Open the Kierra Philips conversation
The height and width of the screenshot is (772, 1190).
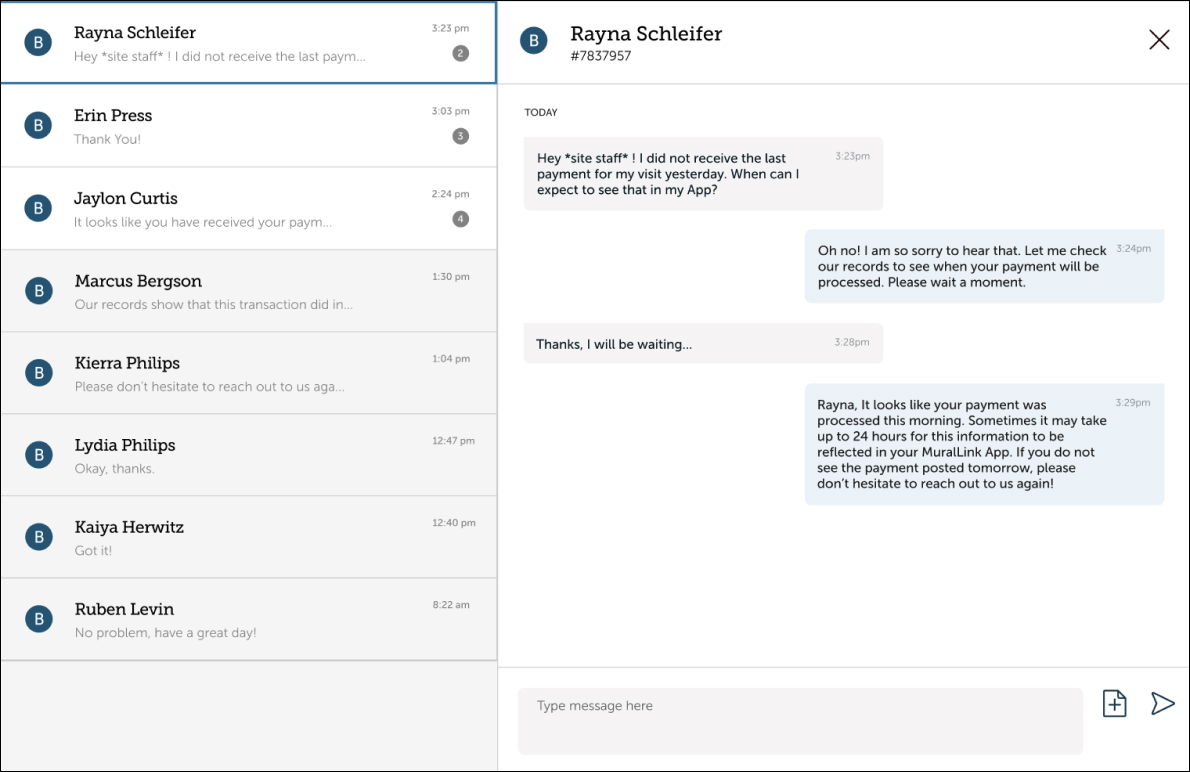point(248,373)
